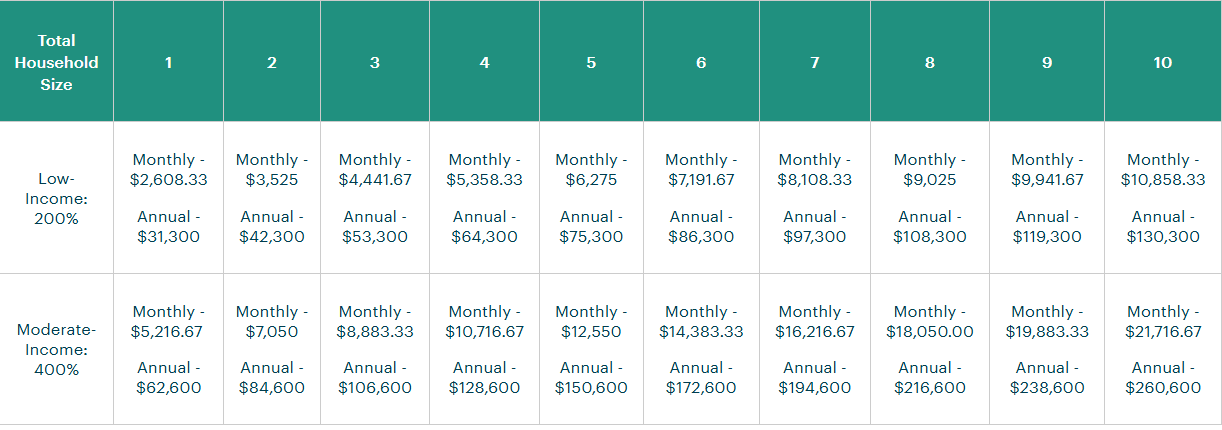Click the Total Household Size header cell
The image size is (1222, 430).
56,62
